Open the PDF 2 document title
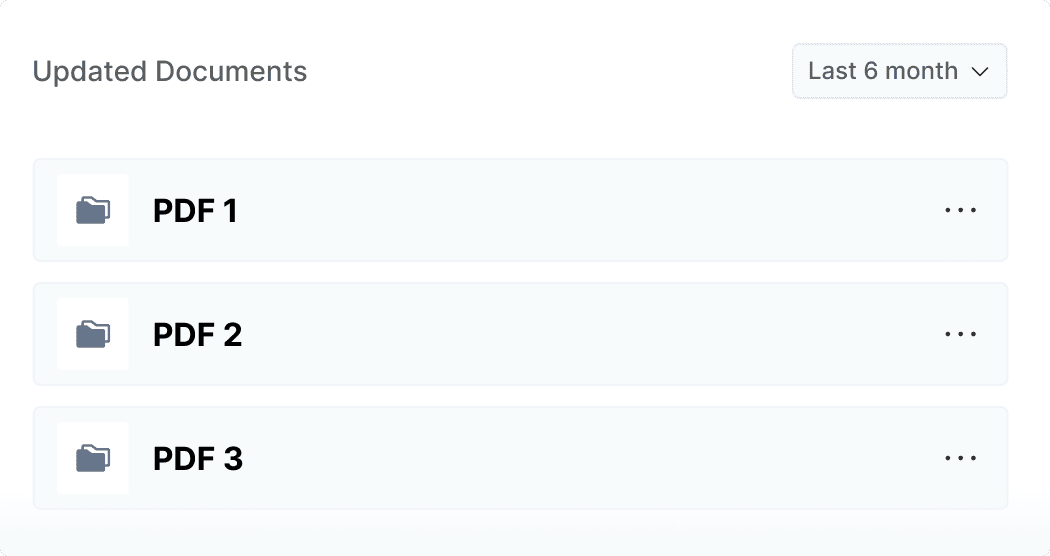This screenshot has height=556, width=1050. 197,335
